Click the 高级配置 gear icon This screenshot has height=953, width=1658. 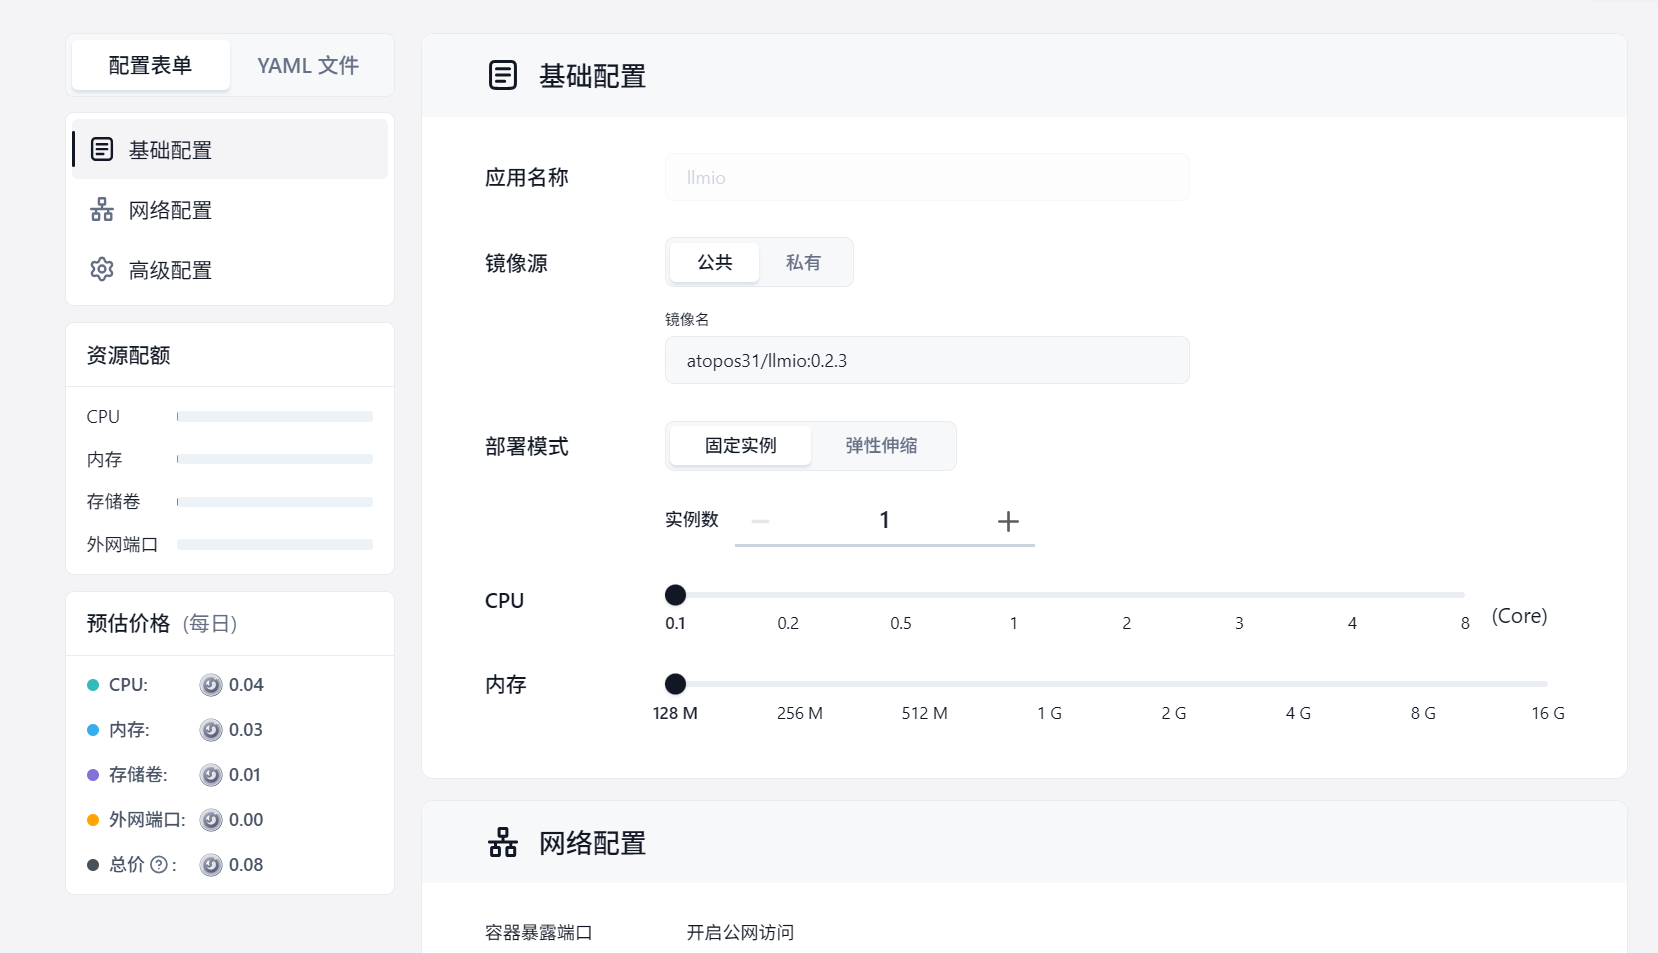click(x=102, y=270)
